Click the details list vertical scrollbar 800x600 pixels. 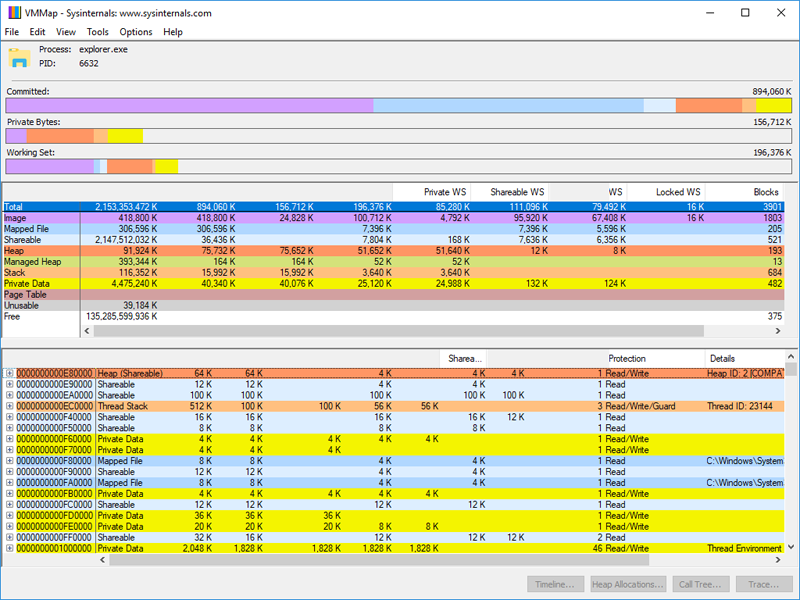792,450
